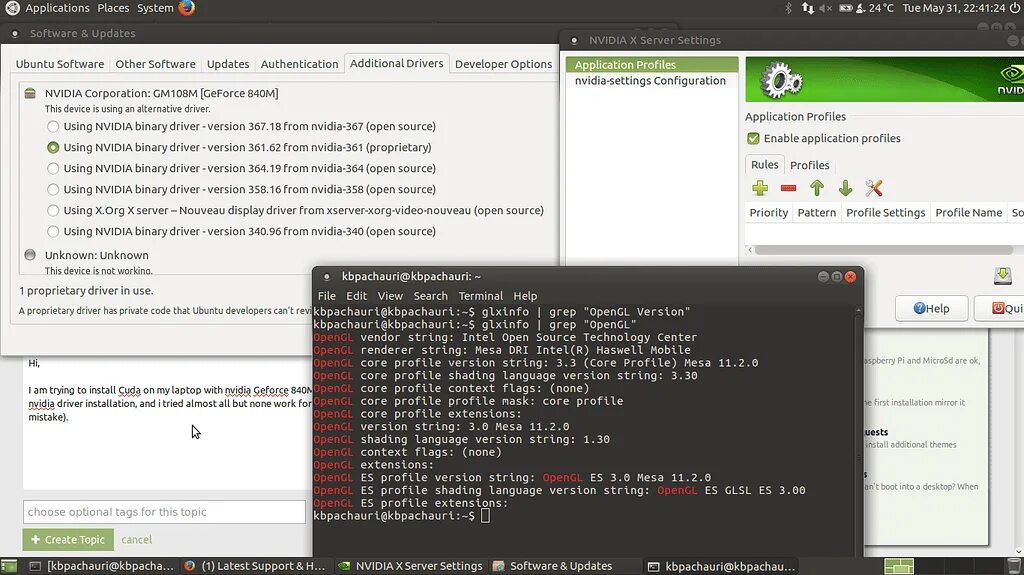Viewport: 1024px width, 575px height.
Task: Open Latest Support taskbar Firefox entry
Action: (x=255, y=566)
